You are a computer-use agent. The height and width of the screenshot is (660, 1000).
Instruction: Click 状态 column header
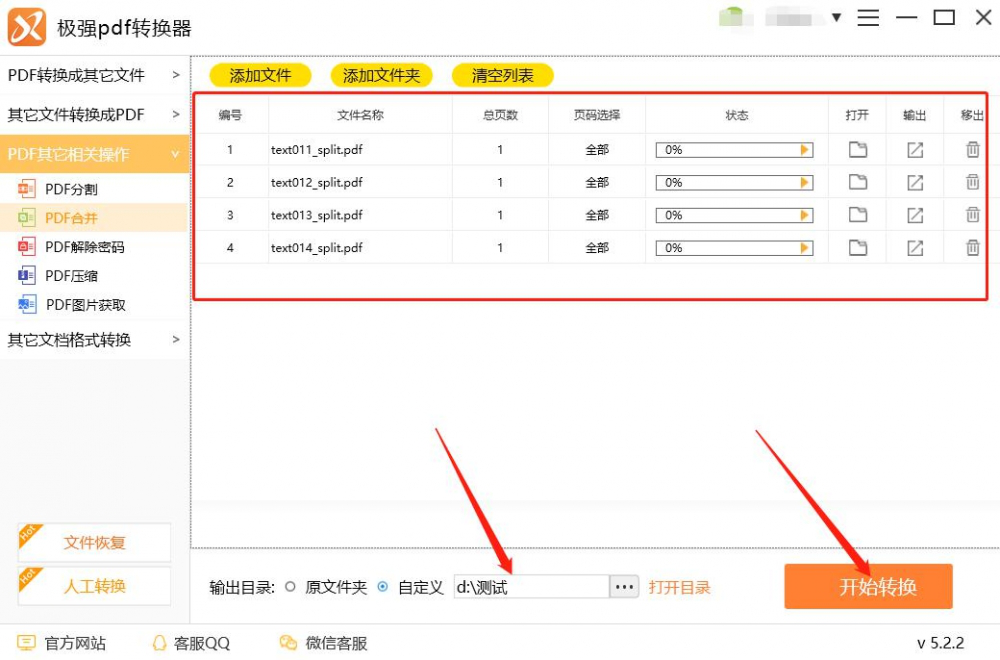pos(737,115)
